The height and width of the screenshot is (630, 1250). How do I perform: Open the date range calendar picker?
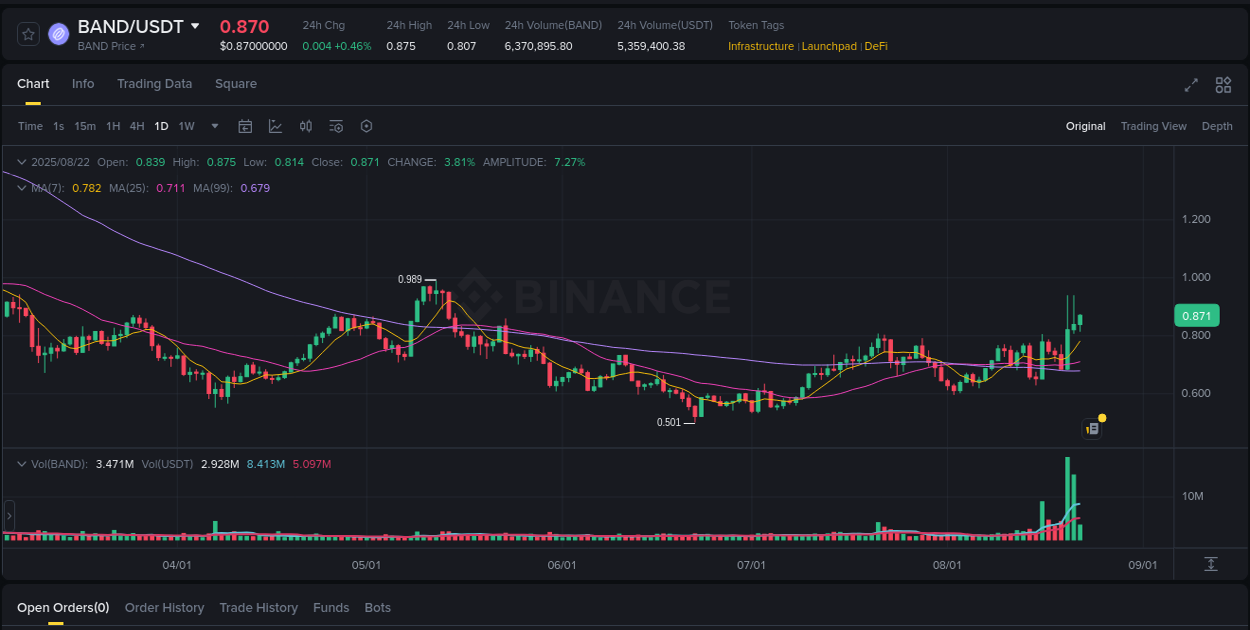pos(245,126)
